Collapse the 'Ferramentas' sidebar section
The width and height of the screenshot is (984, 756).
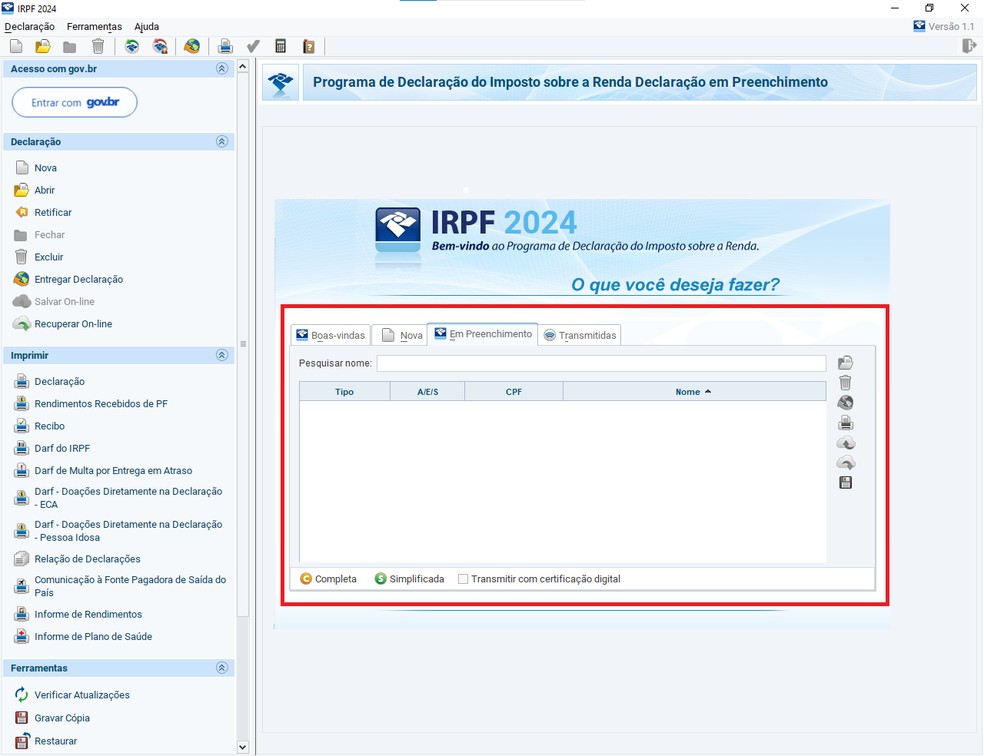(x=222, y=667)
